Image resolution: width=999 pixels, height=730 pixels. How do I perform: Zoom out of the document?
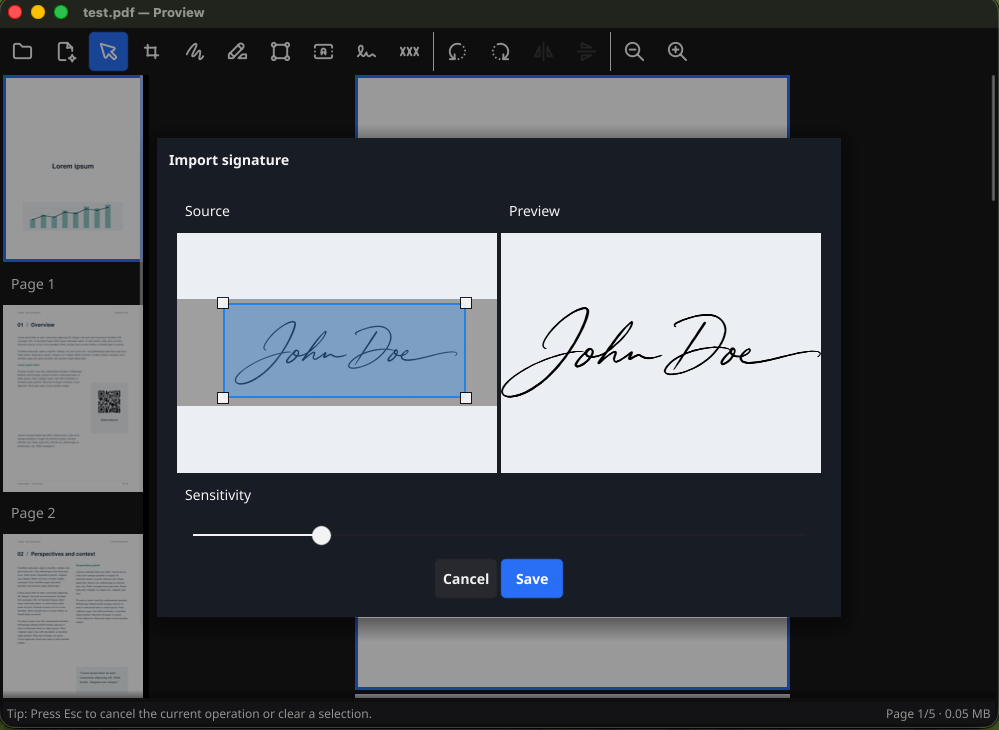click(634, 52)
